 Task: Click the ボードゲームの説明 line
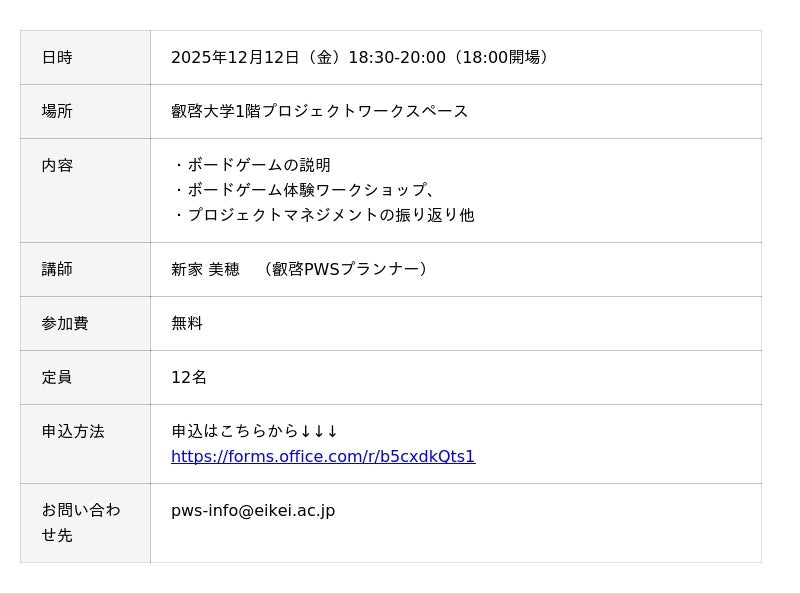coord(258,166)
